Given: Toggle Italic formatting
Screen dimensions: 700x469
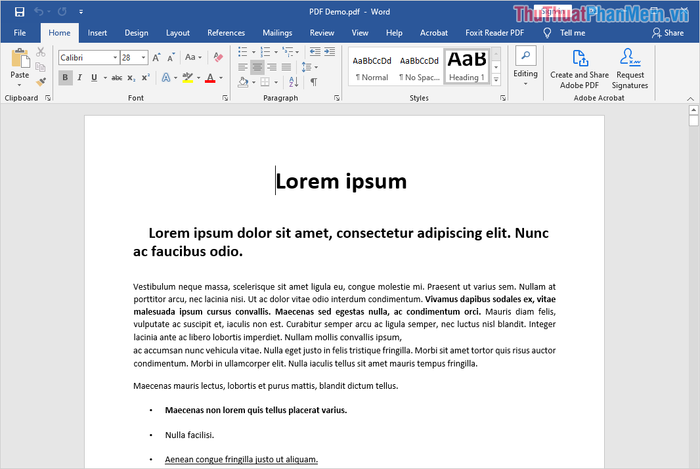Looking at the screenshot, I should tap(79, 78).
